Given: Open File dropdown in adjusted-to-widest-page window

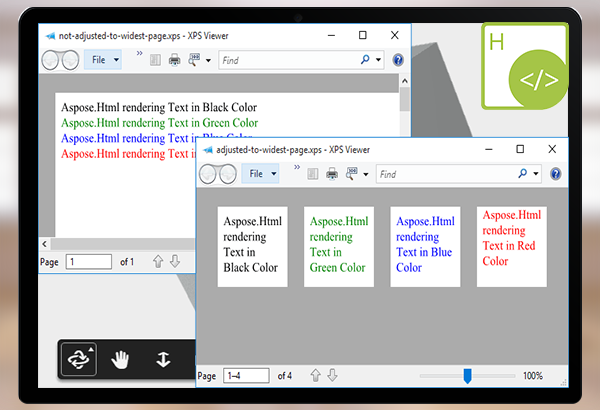Looking at the screenshot, I should point(261,174).
